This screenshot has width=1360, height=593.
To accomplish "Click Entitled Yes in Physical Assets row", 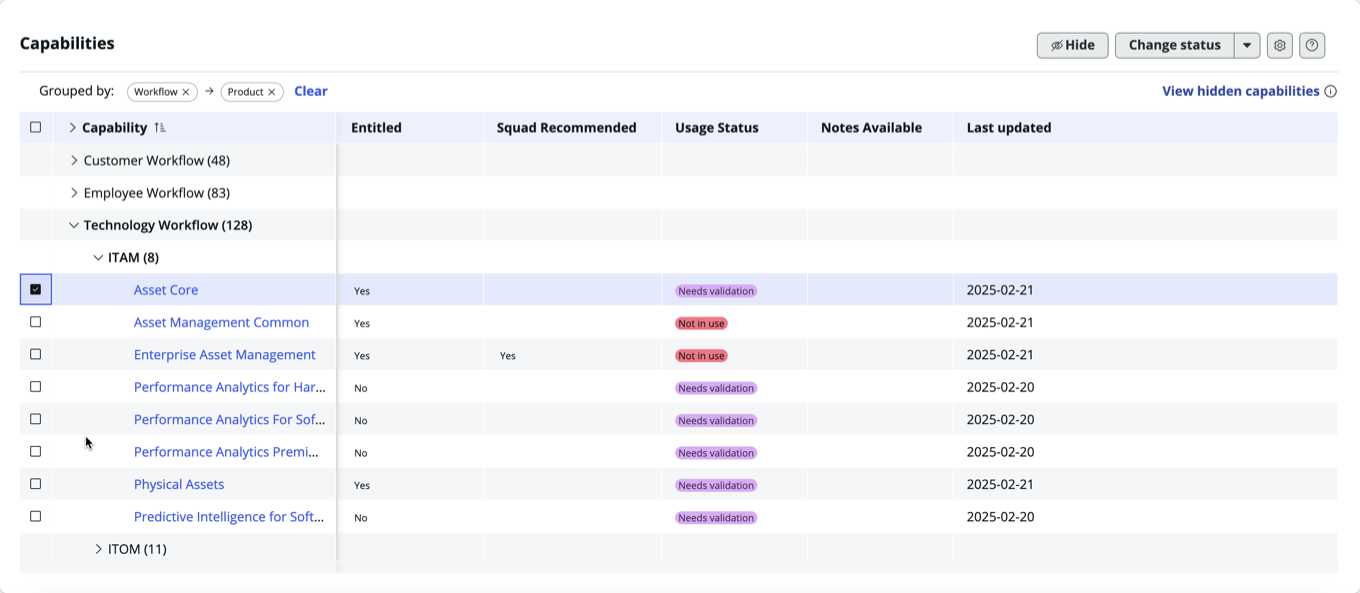I will click(362, 485).
